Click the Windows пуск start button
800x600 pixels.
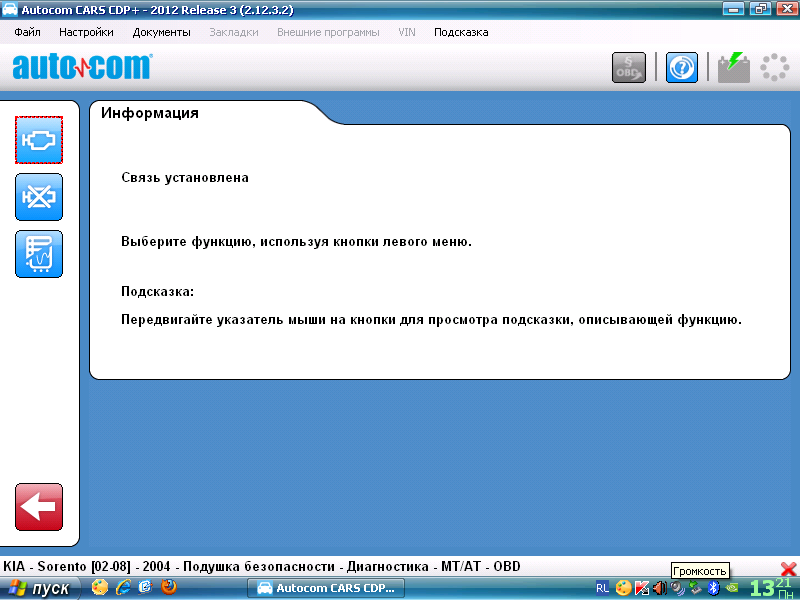(42, 588)
